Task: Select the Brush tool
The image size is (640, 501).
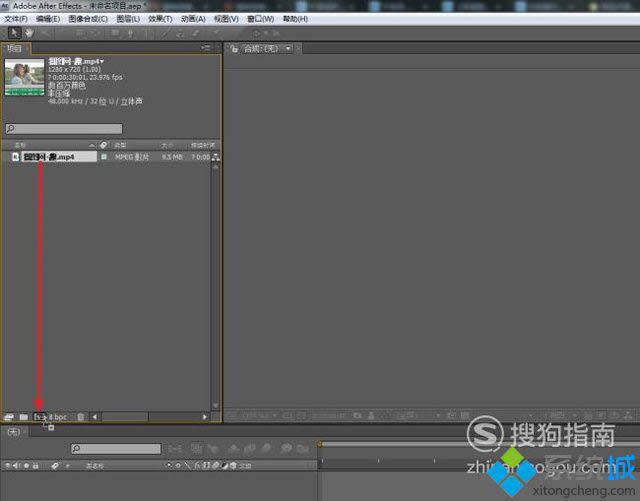Action: tap(165, 33)
